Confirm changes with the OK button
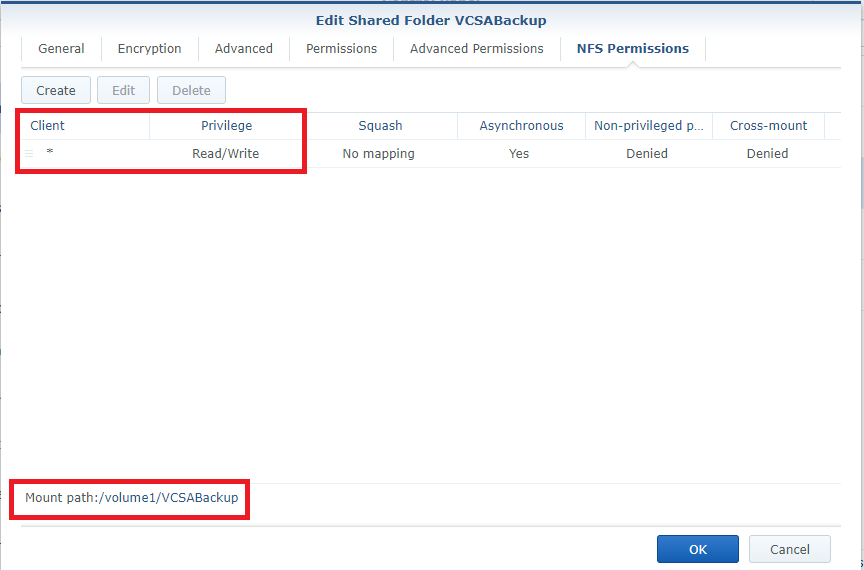 click(697, 549)
